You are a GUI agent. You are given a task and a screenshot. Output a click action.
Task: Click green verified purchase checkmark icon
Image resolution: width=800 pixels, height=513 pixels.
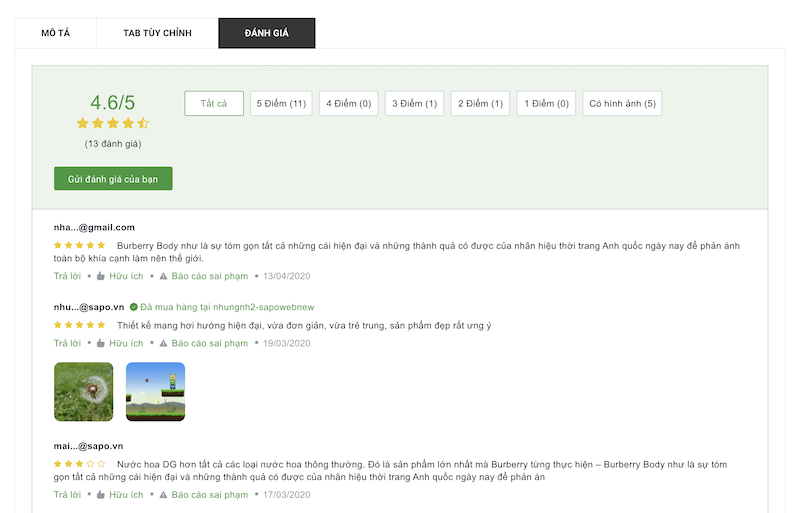[x=134, y=307]
